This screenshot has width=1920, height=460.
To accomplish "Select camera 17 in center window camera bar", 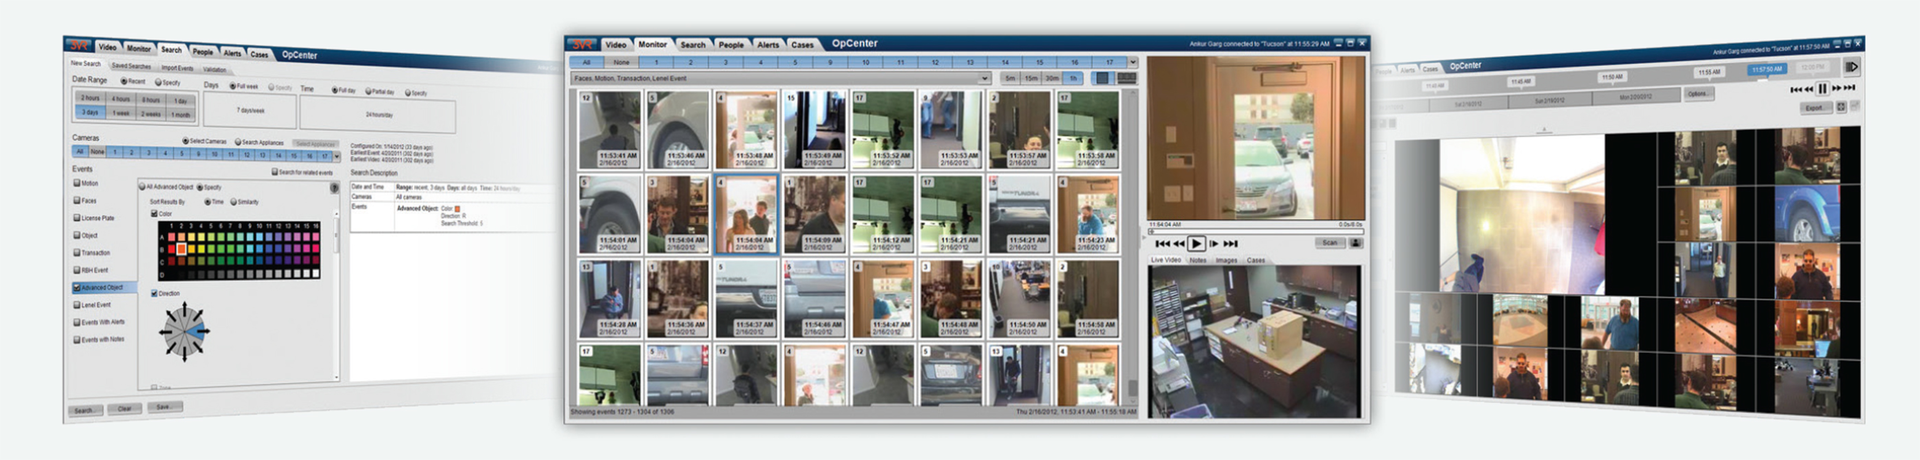I will tap(1109, 62).
